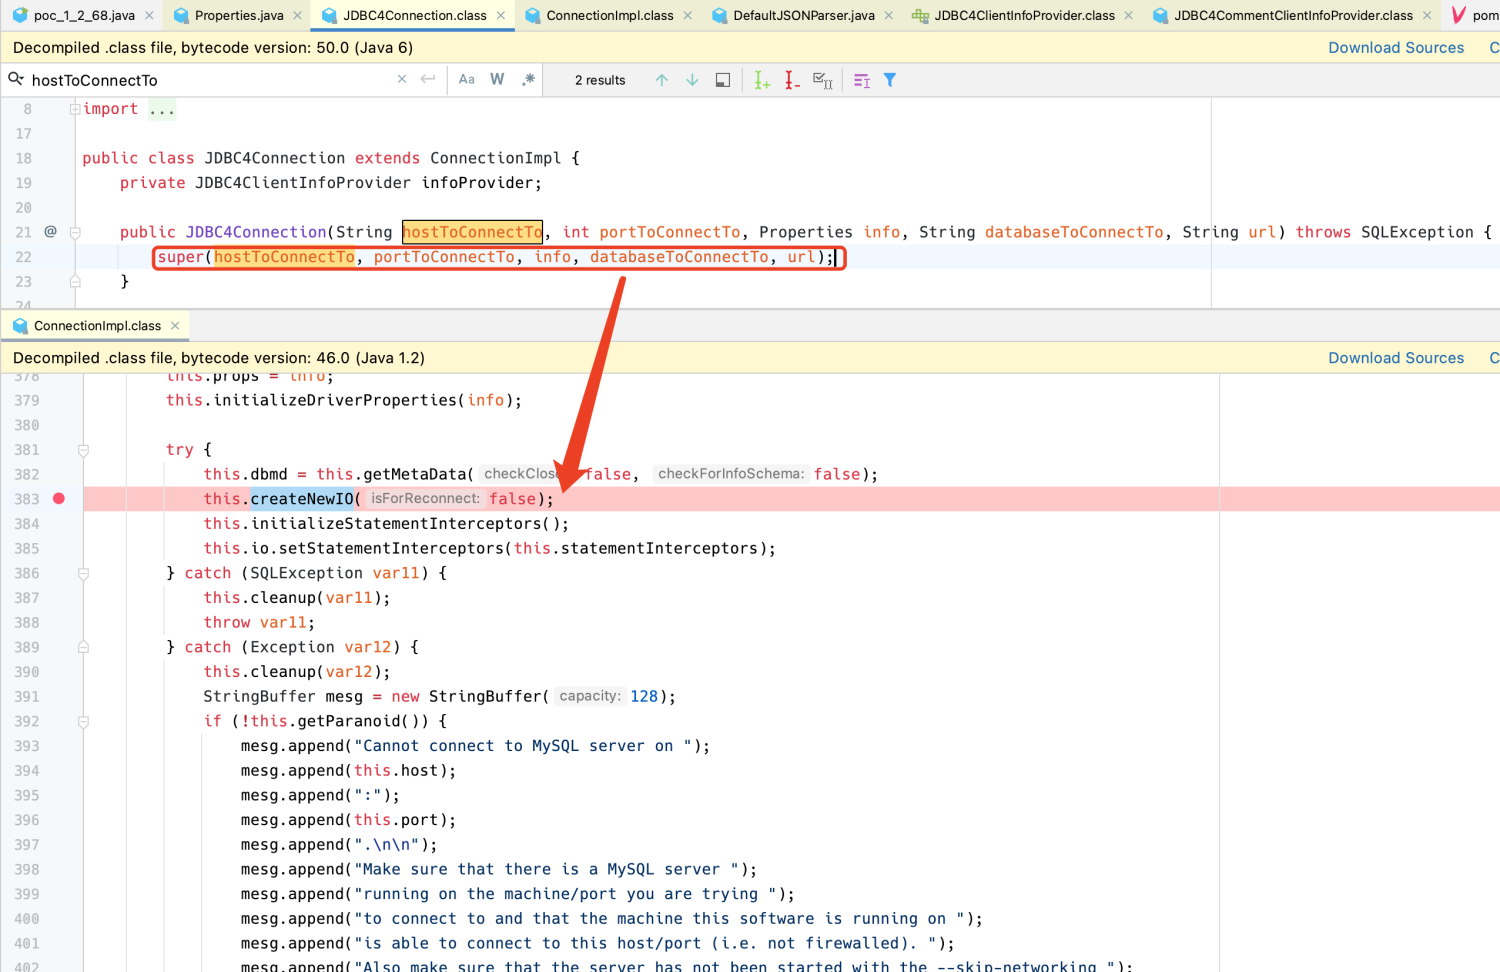
Task: Click the @ gutter icon on line 21
Action: click(51, 232)
